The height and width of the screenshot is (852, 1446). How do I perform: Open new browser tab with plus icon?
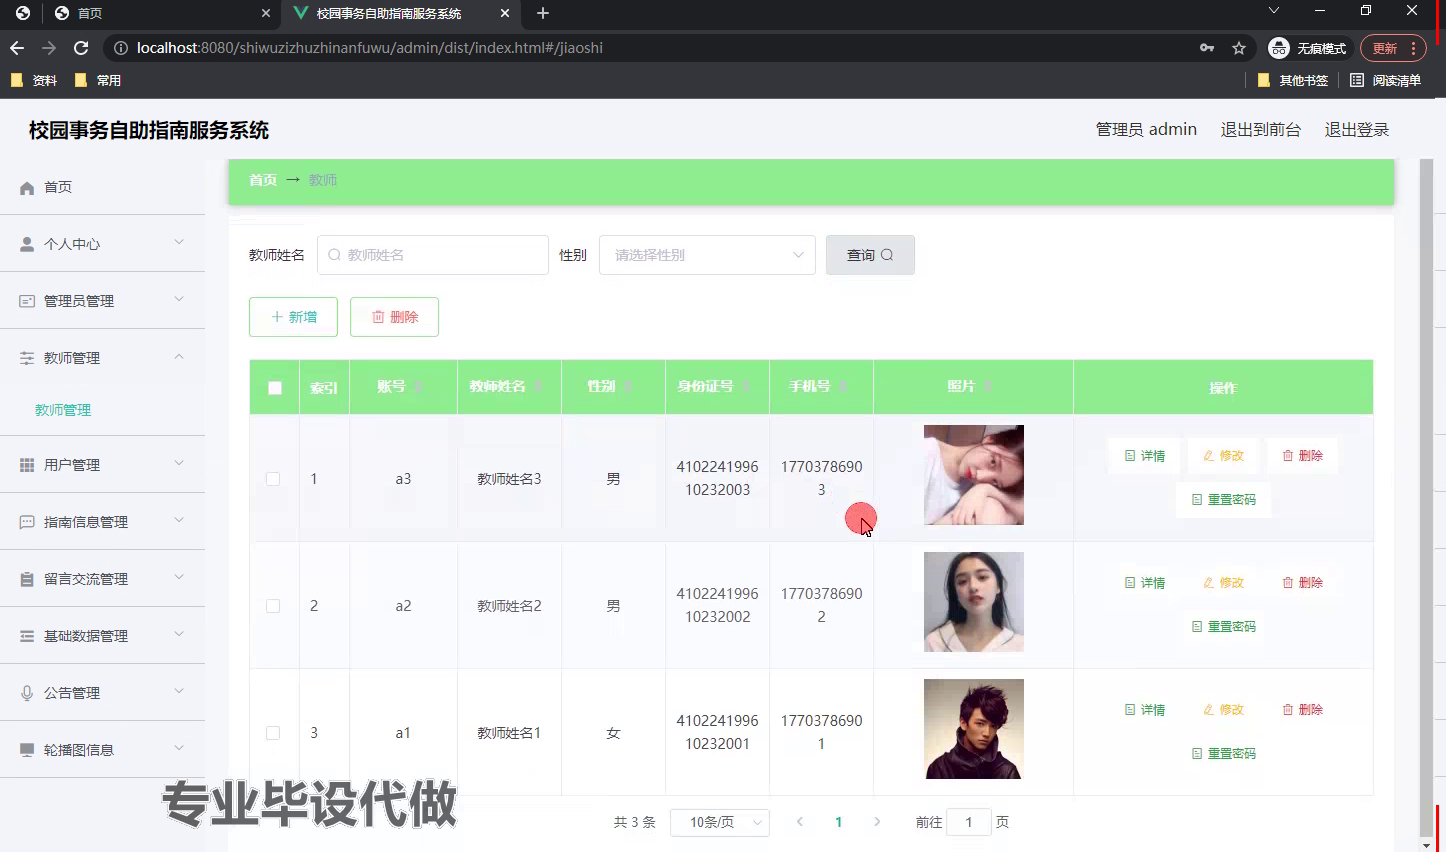click(x=543, y=13)
